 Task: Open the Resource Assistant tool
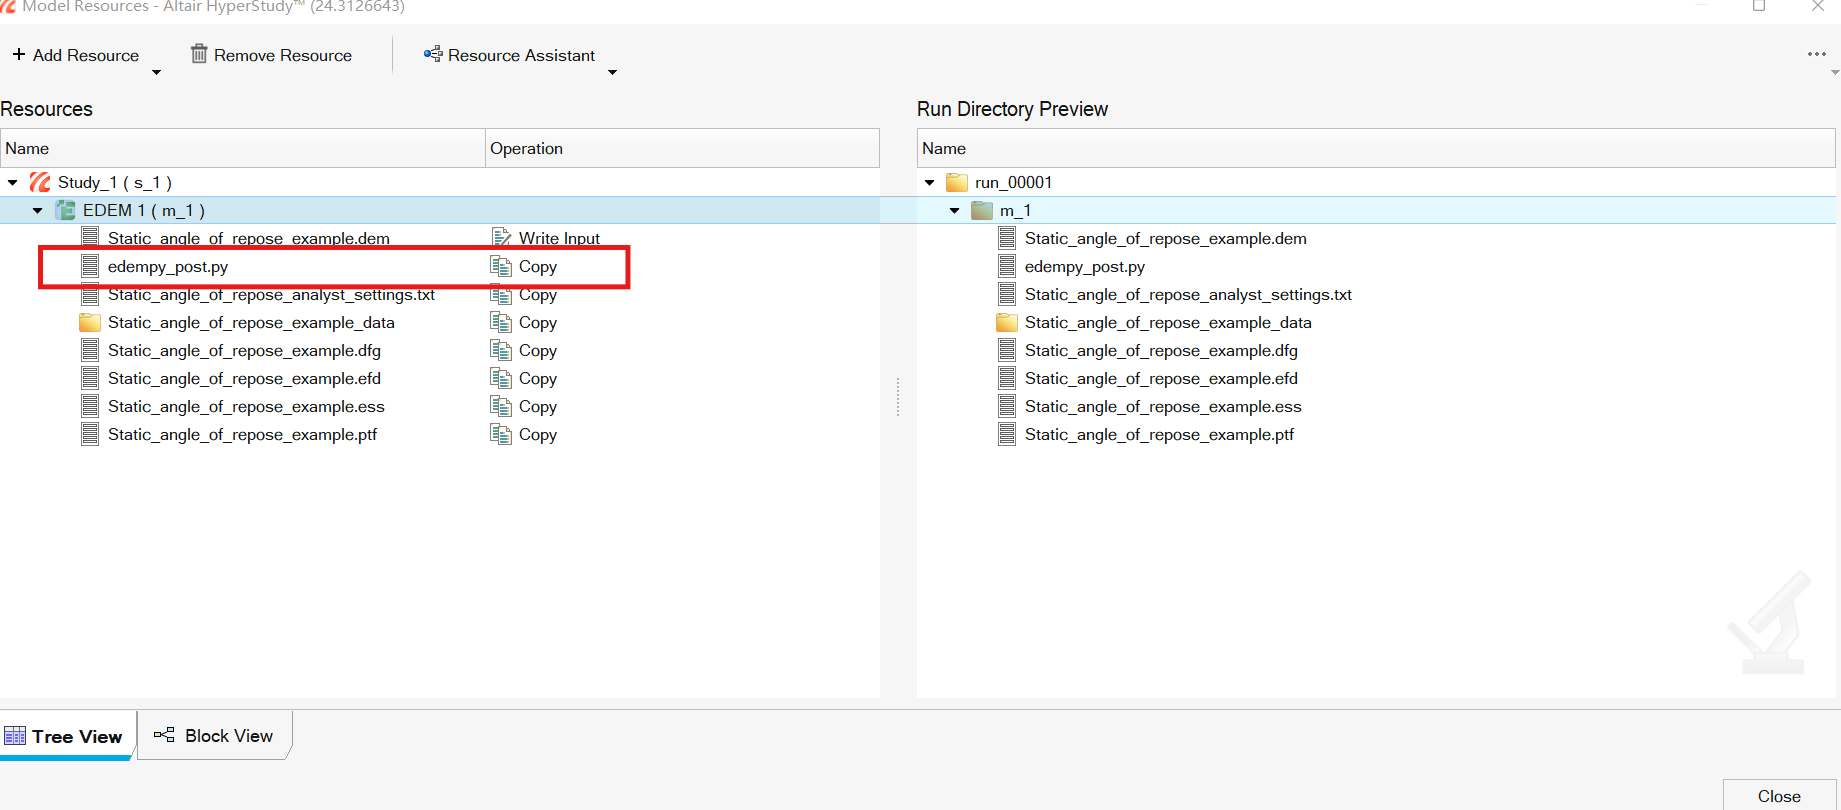509,55
